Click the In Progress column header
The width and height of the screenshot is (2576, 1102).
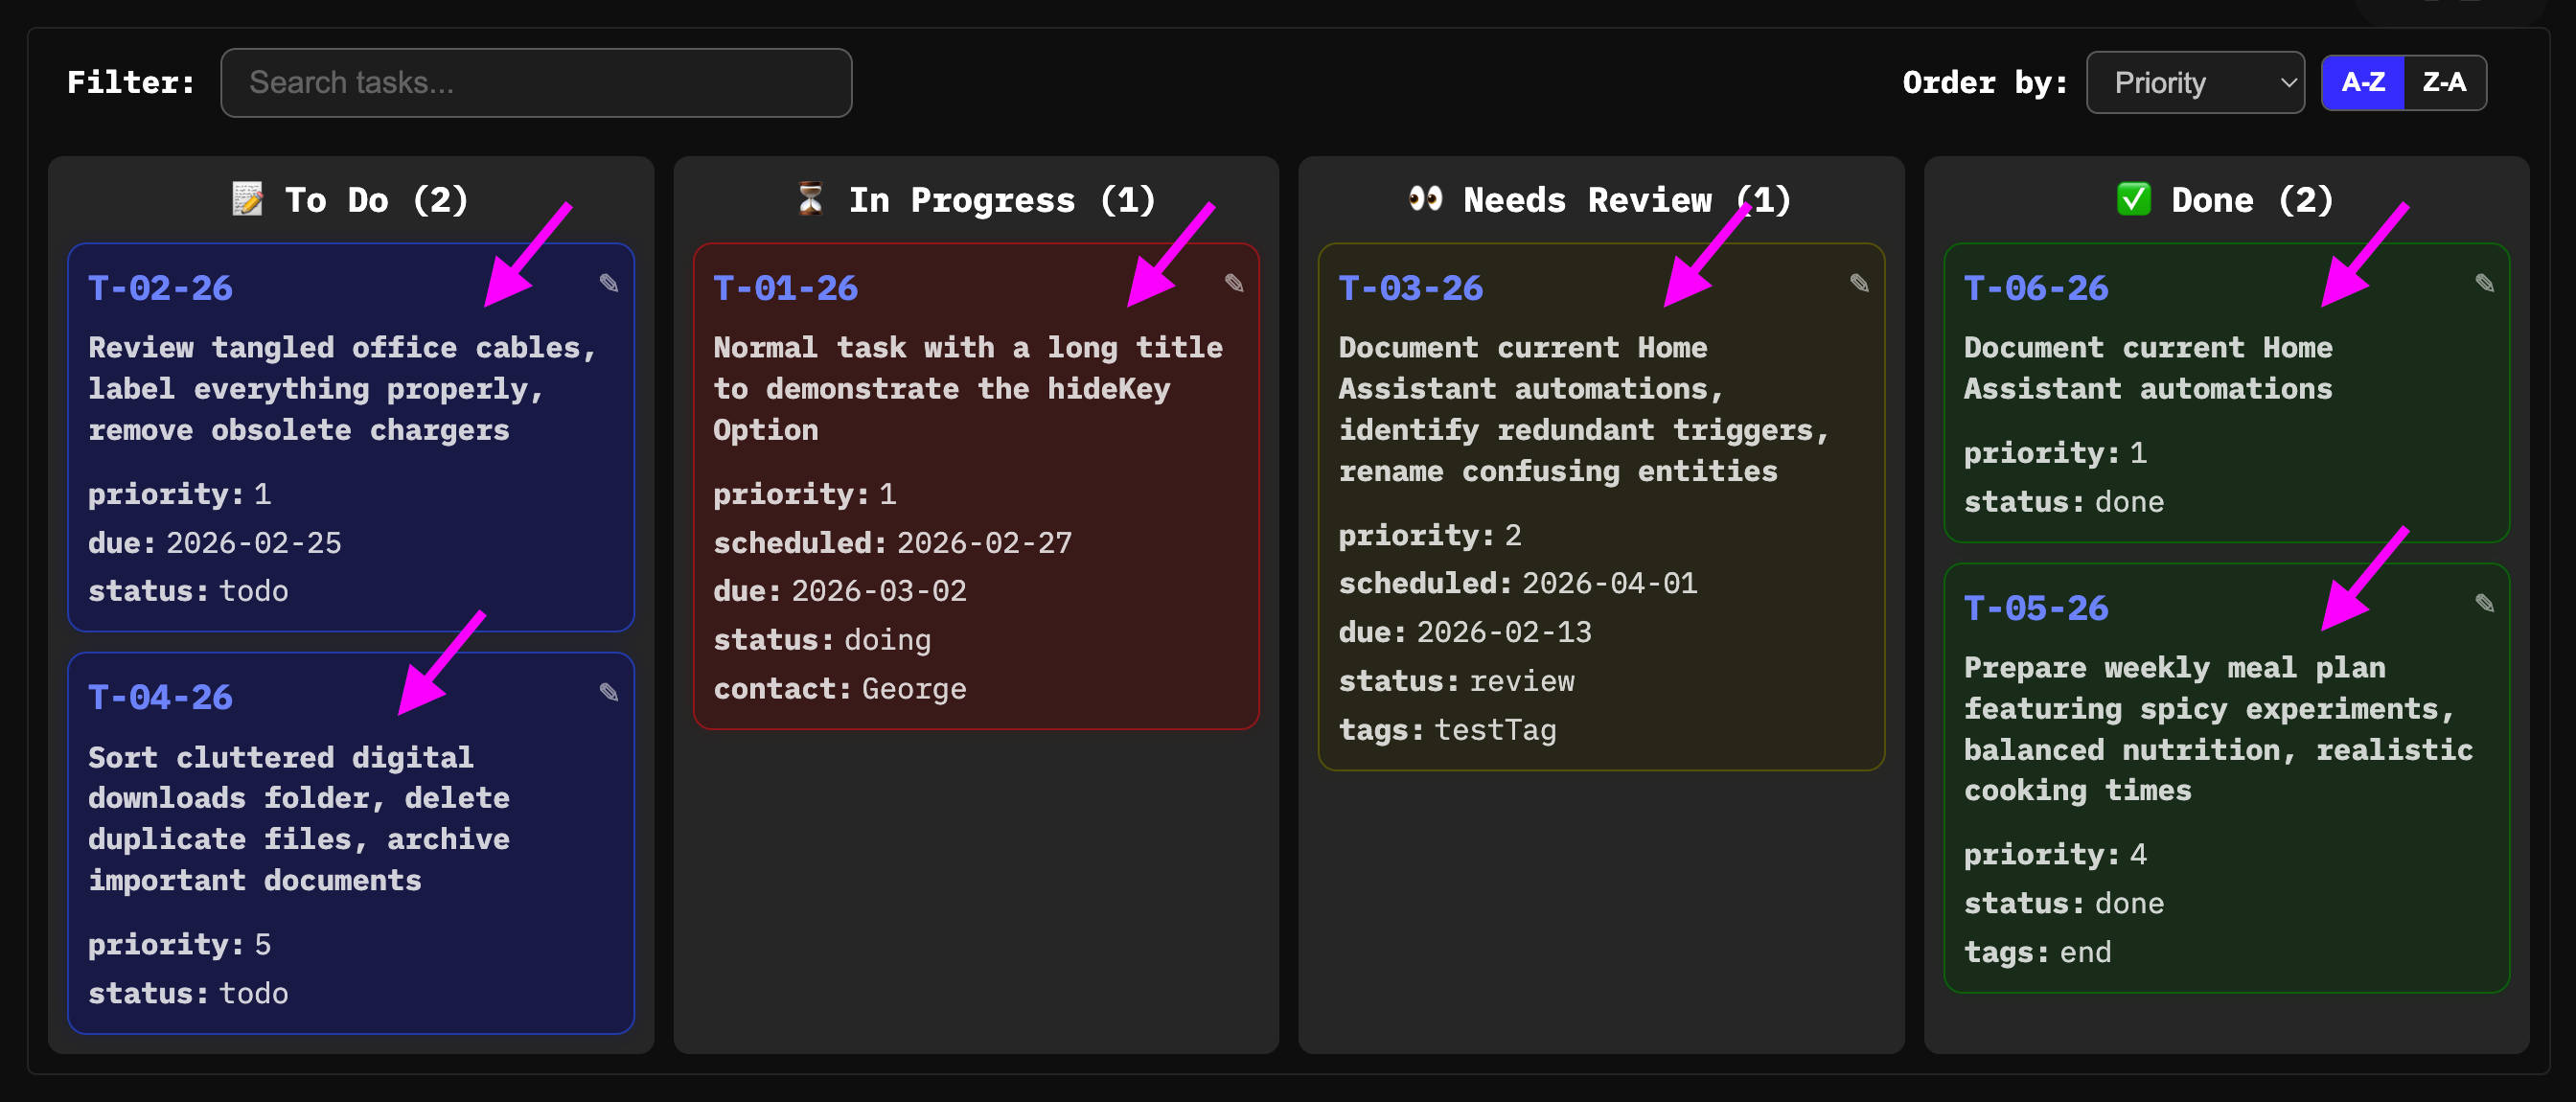click(1001, 199)
